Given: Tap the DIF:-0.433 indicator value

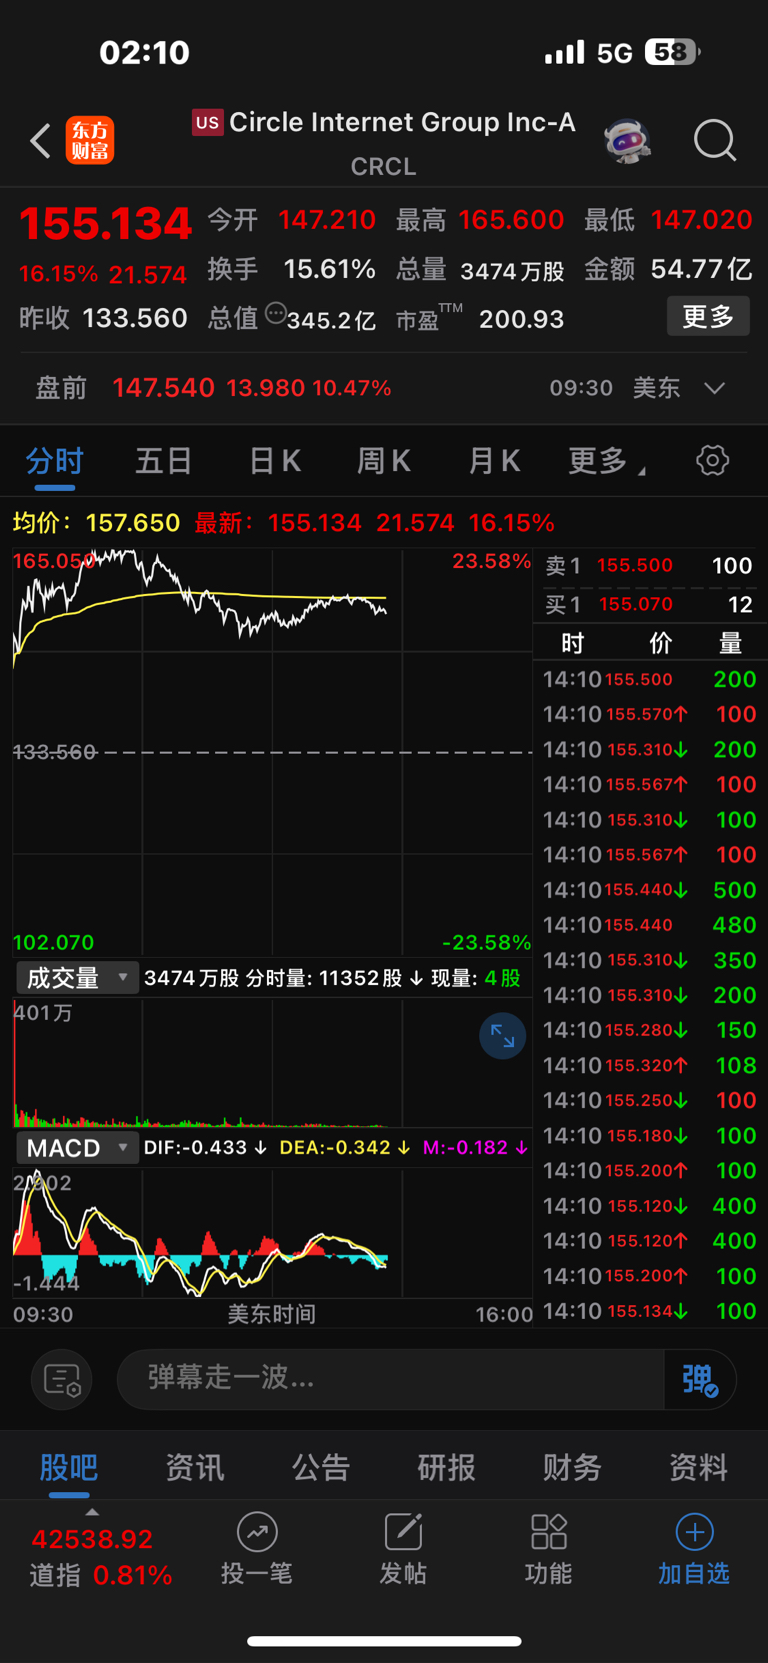Looking at the screenshot, I should (x=204, y=1148).
